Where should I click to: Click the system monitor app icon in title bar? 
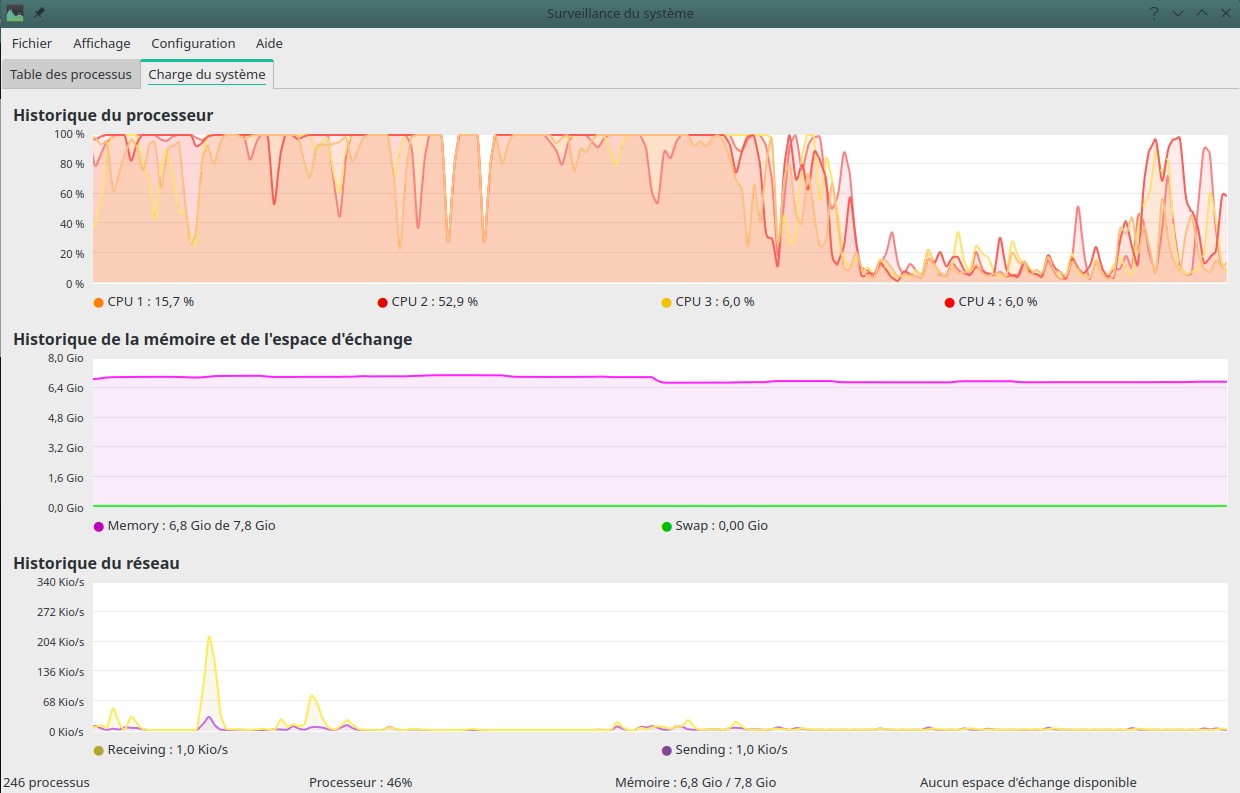coord(15,13)
